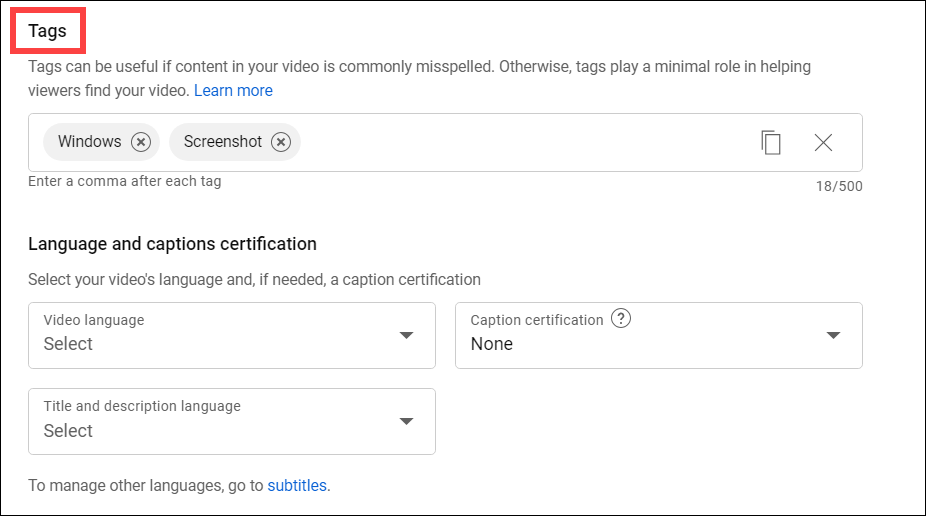The height and width of the screenshot is (516, 926).
Task: Remove the Windows tag with its X icon
Action: tap(141, 142)
